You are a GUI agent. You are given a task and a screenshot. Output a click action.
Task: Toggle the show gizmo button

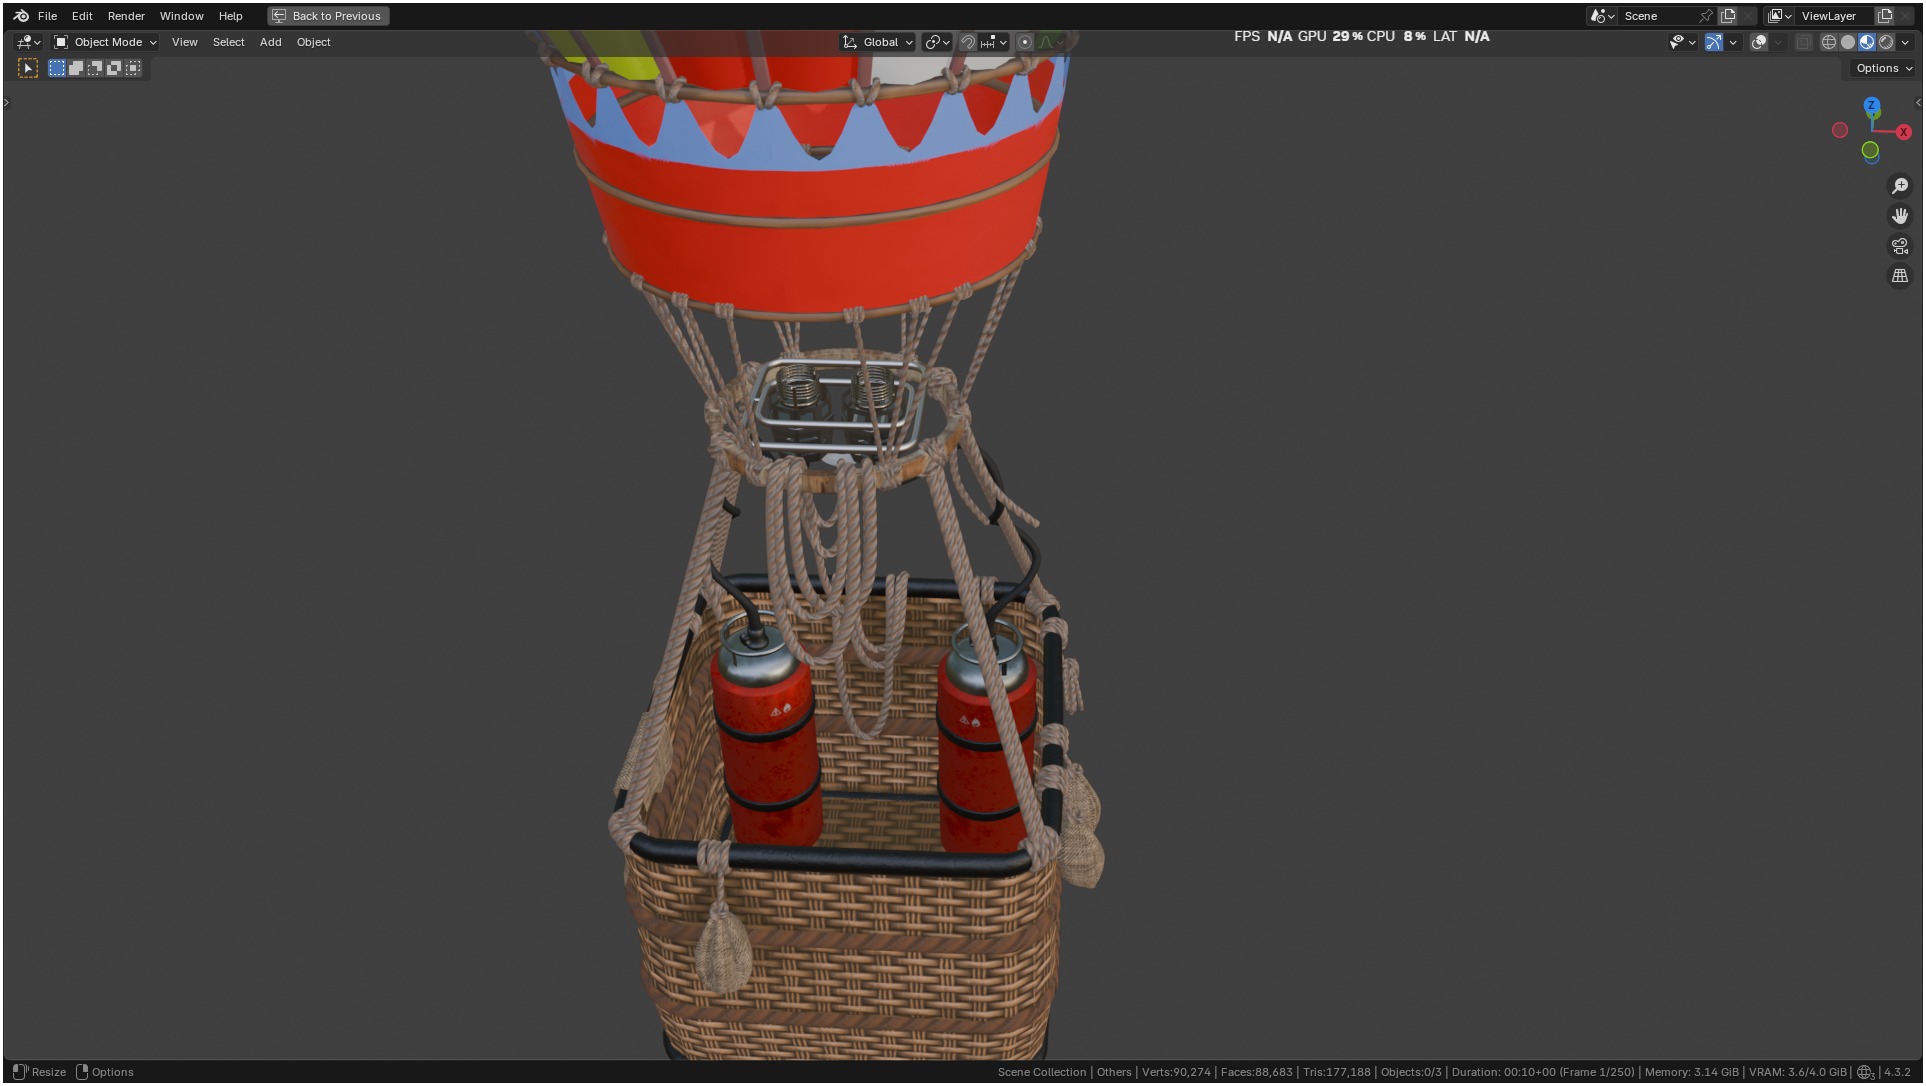(1714, 42)
